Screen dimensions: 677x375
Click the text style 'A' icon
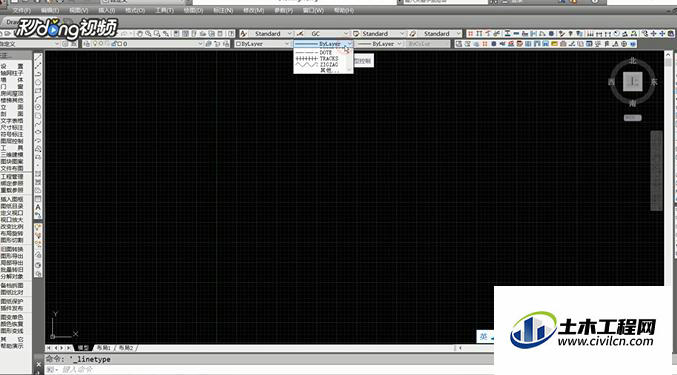[244, 33]
